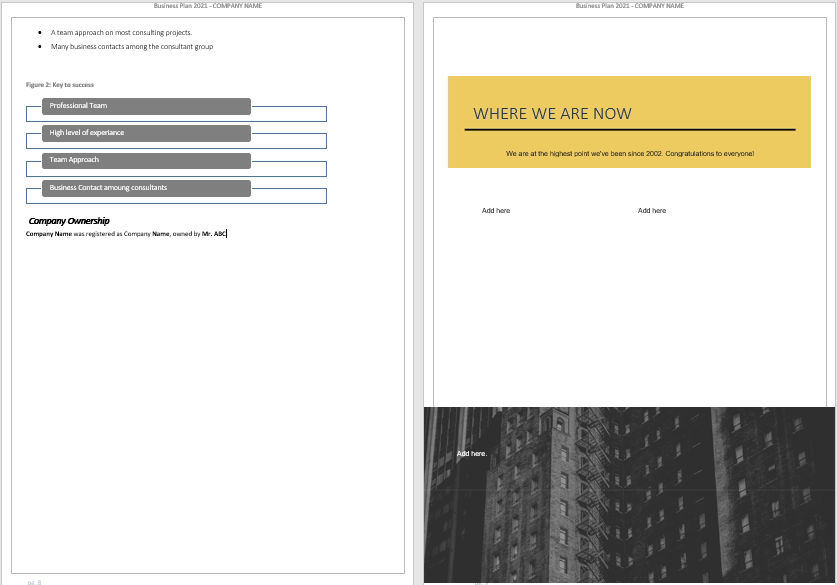Click the 'Many business contacts' bullet line

point(131,47)
